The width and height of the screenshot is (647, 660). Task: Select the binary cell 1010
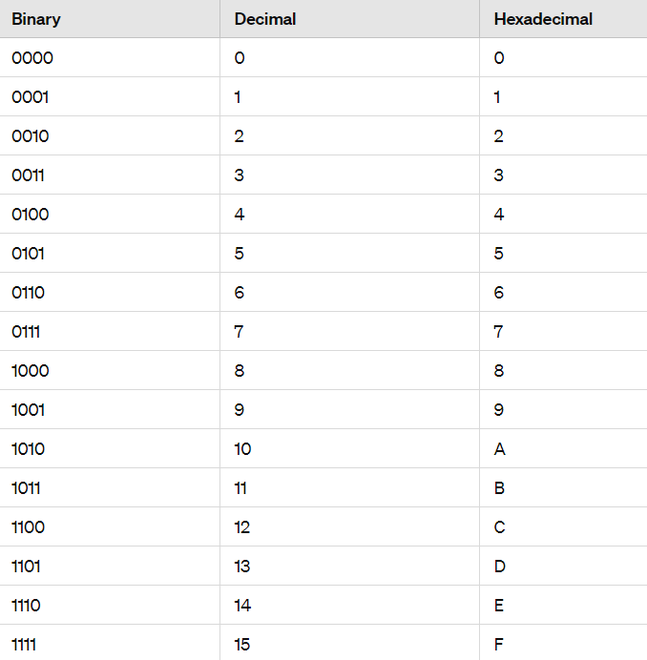29,449
